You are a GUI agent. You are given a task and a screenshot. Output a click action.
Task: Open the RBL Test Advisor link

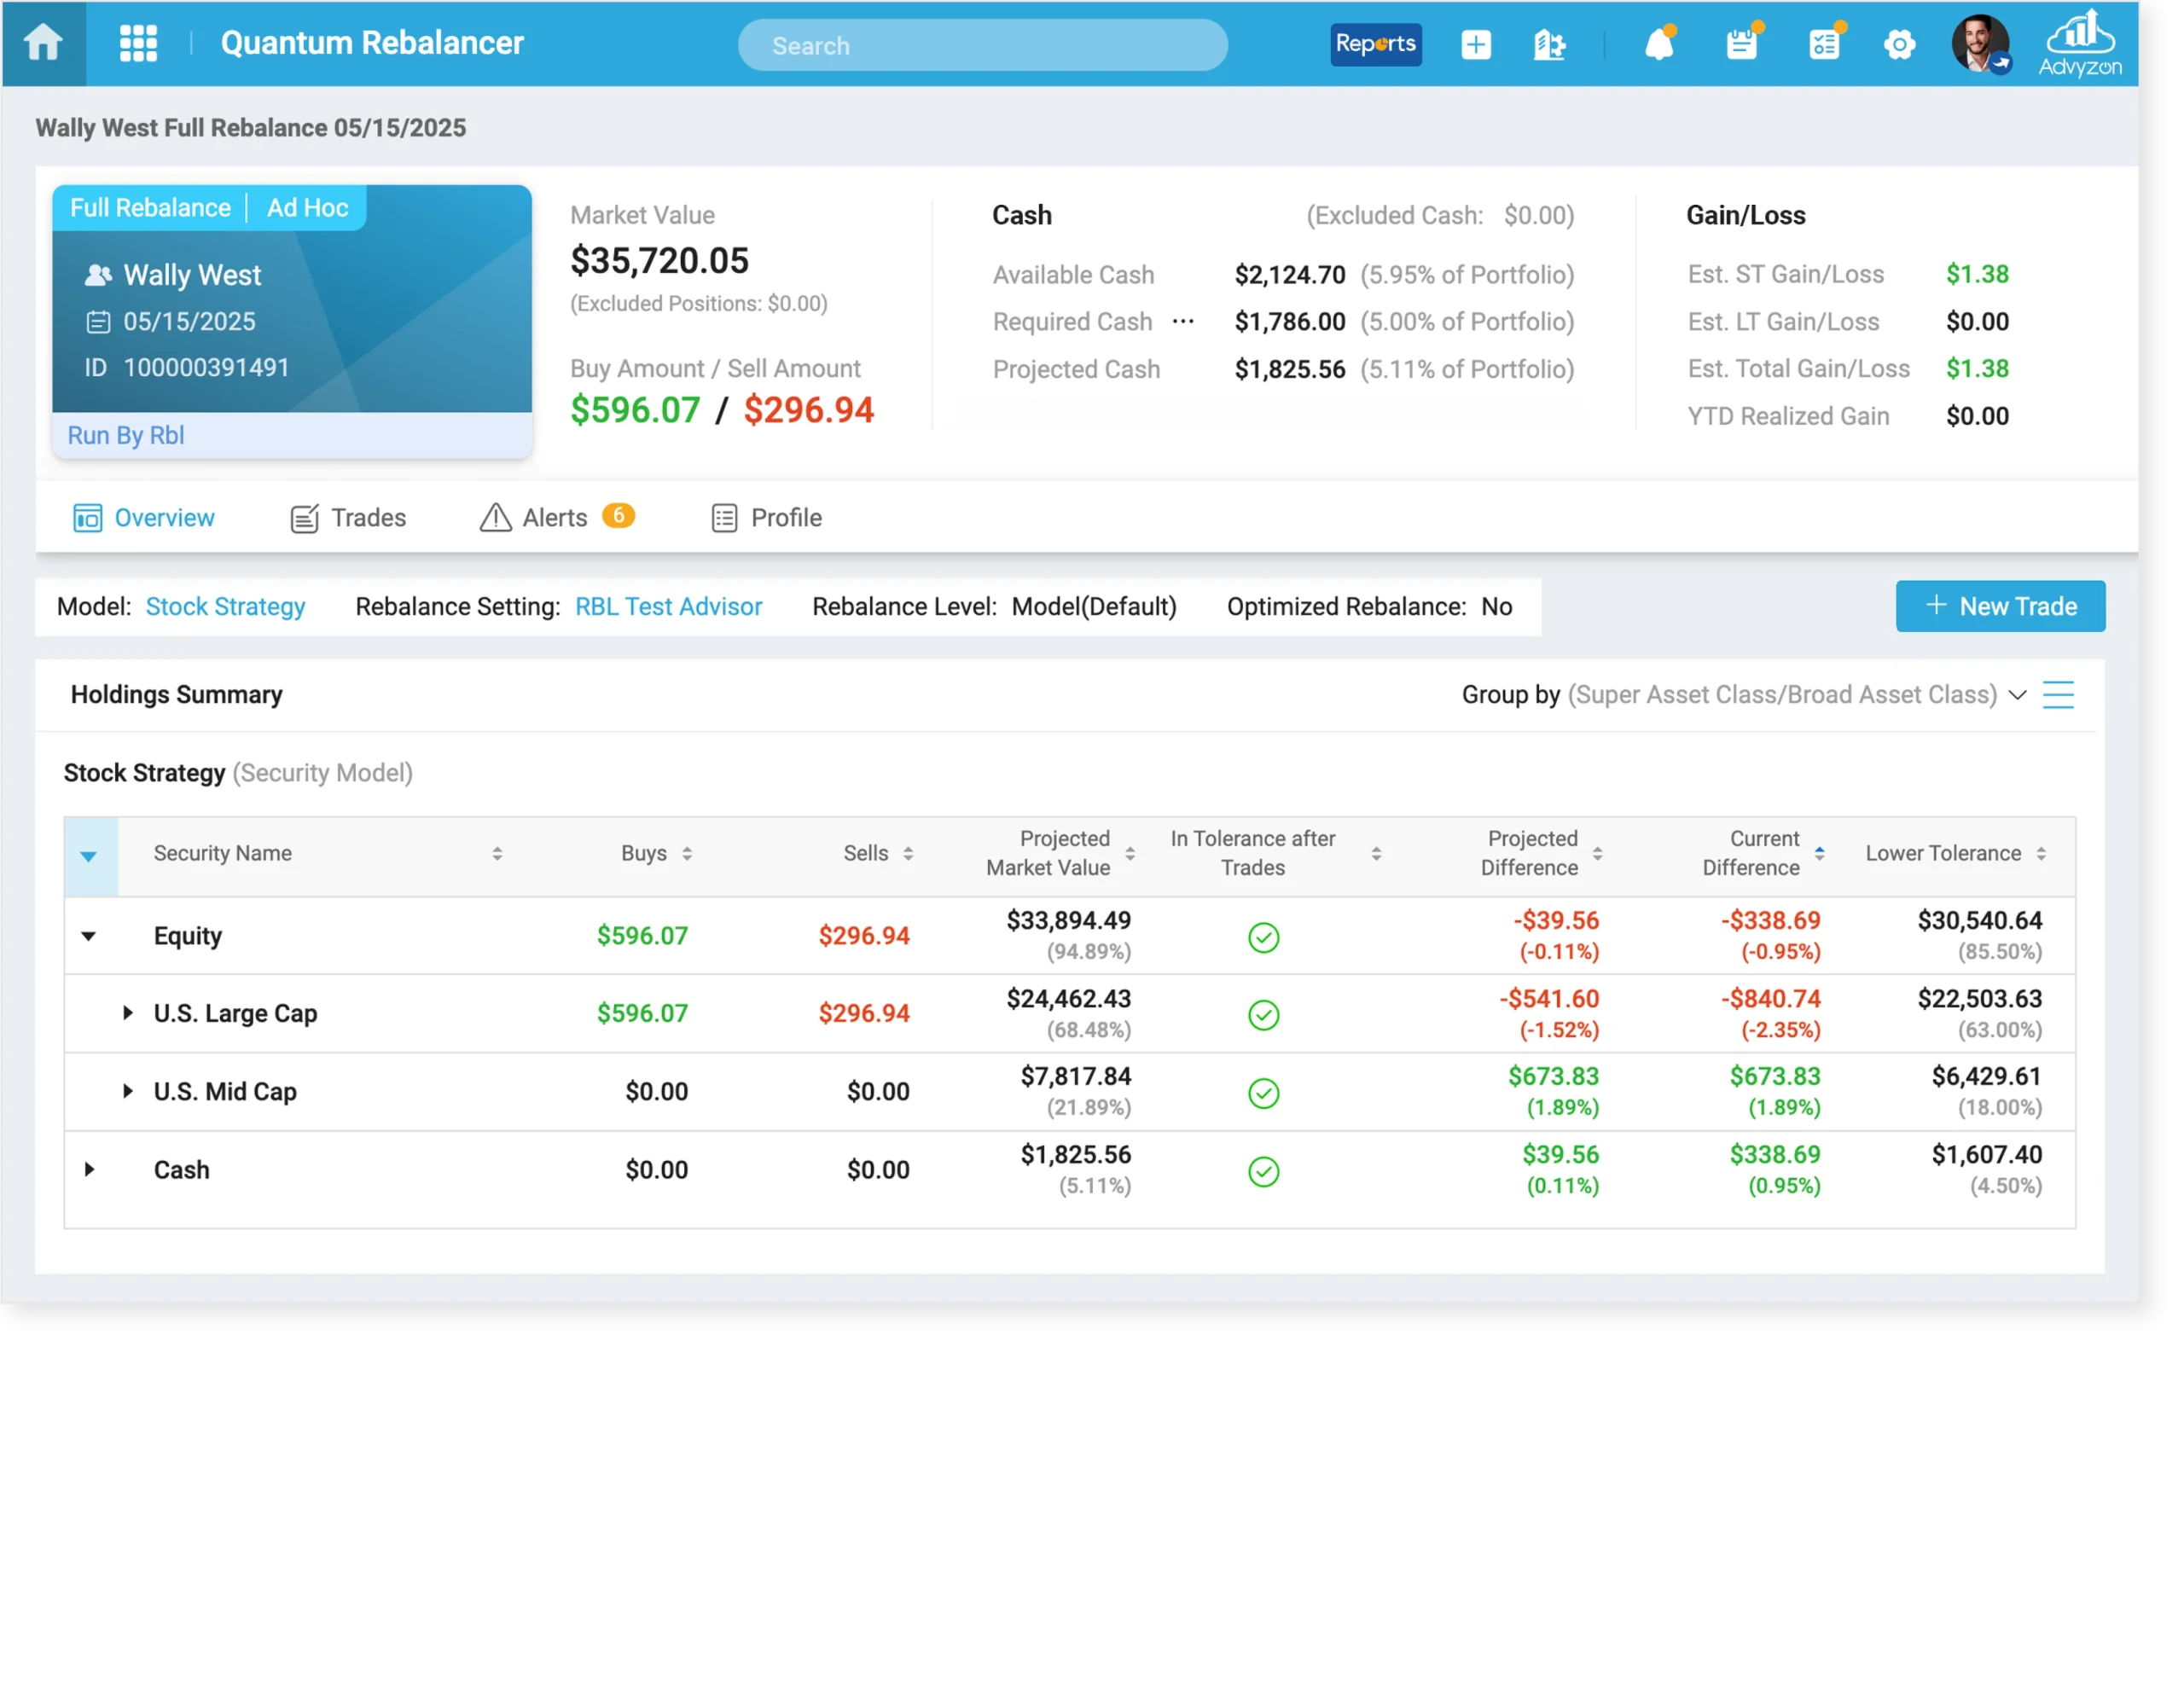click(669, 607)
